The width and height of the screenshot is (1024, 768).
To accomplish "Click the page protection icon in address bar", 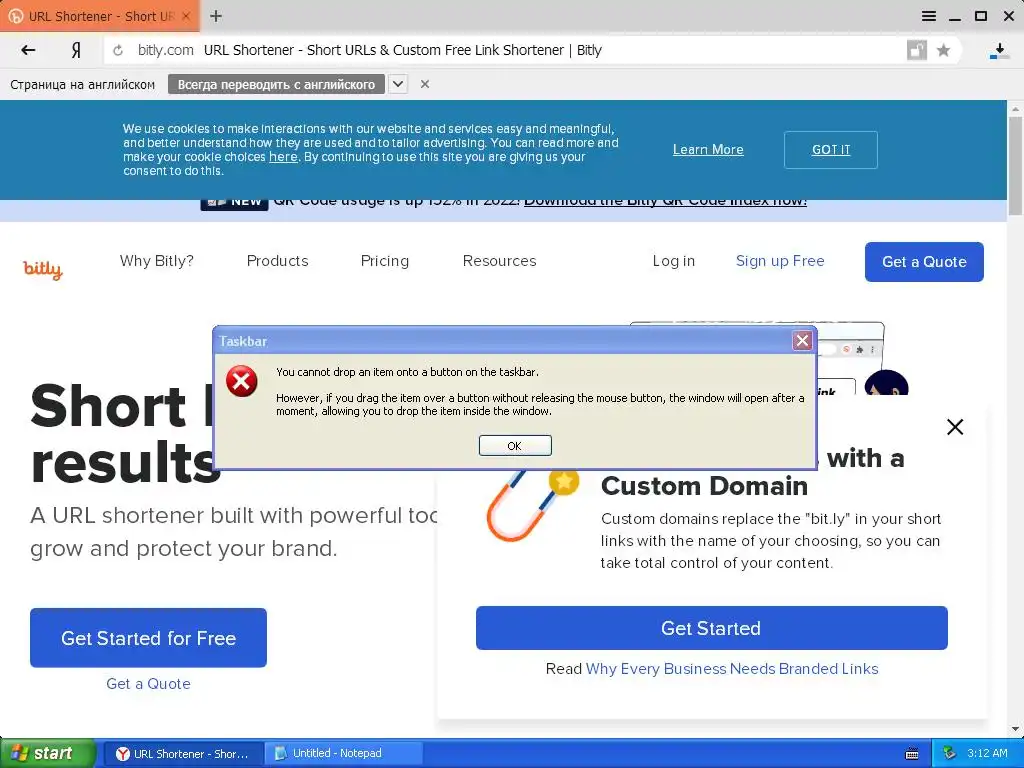I will pyautogui.click(x=917, y=50).
